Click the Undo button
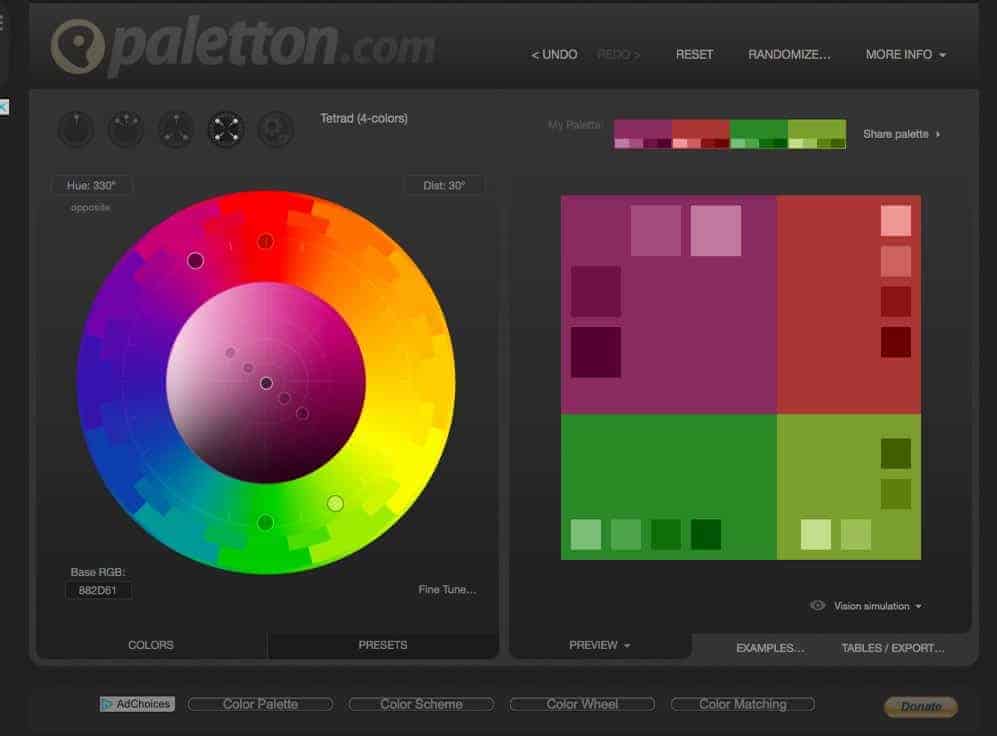The image size is (997, 736). click(x=554, y=55)
